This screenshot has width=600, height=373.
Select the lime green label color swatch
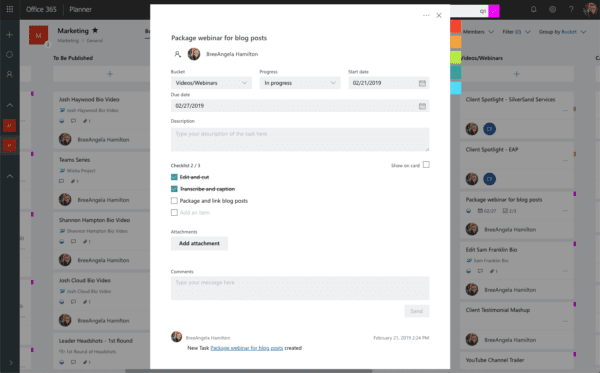(x=456, y=57)
